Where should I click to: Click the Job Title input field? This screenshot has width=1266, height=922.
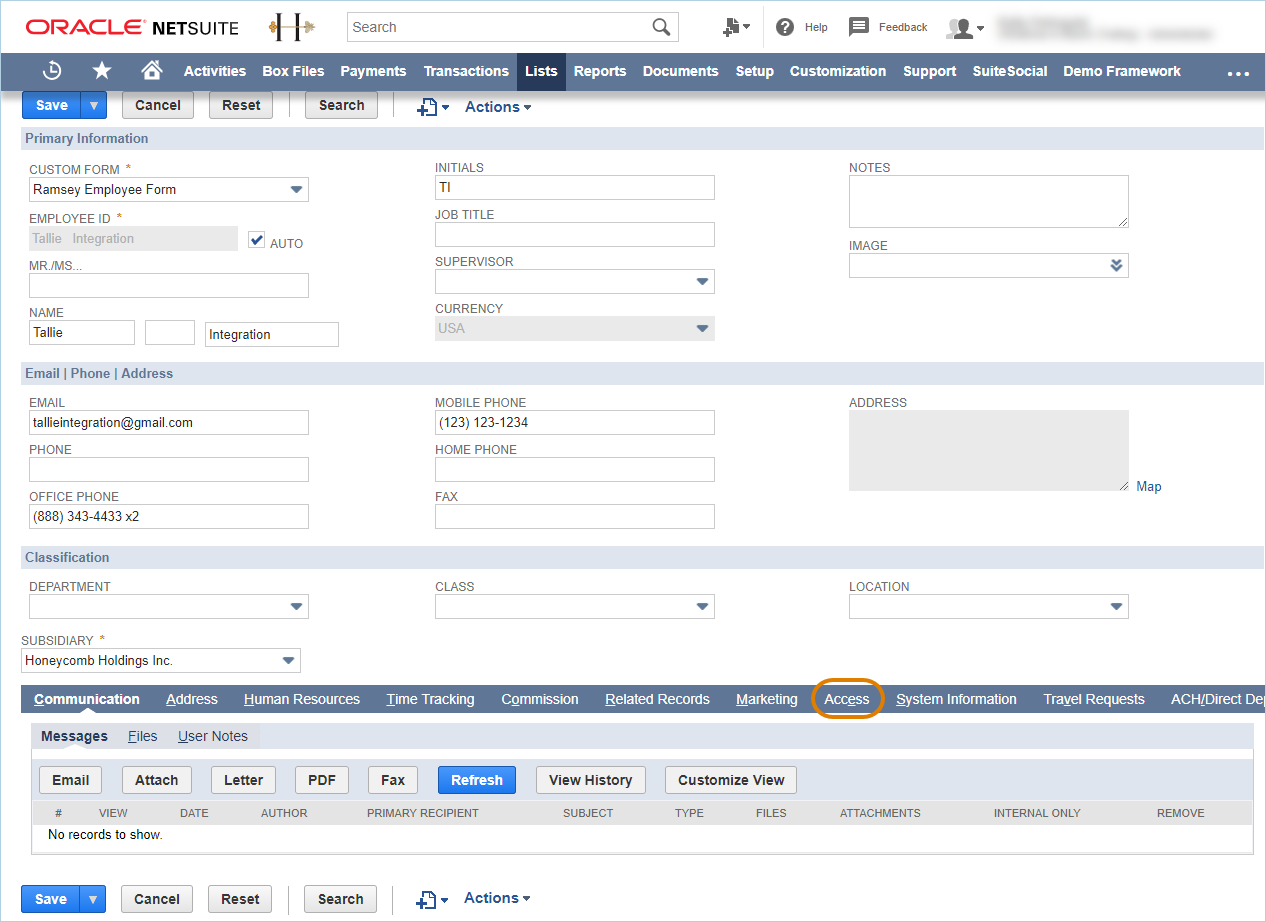575,234
